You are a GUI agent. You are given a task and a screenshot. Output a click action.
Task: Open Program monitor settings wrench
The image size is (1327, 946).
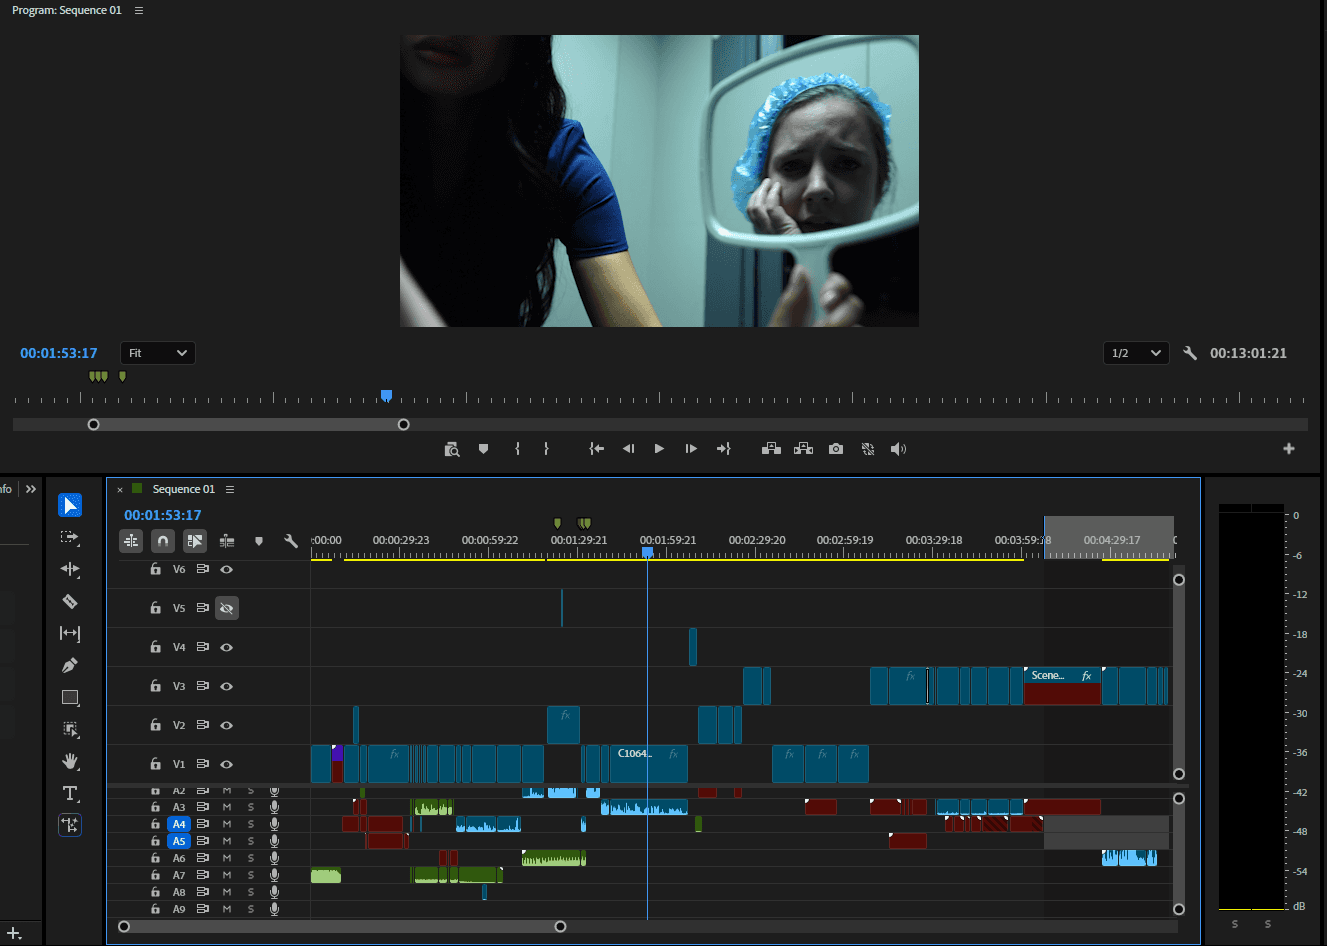tap(1190, 353)
